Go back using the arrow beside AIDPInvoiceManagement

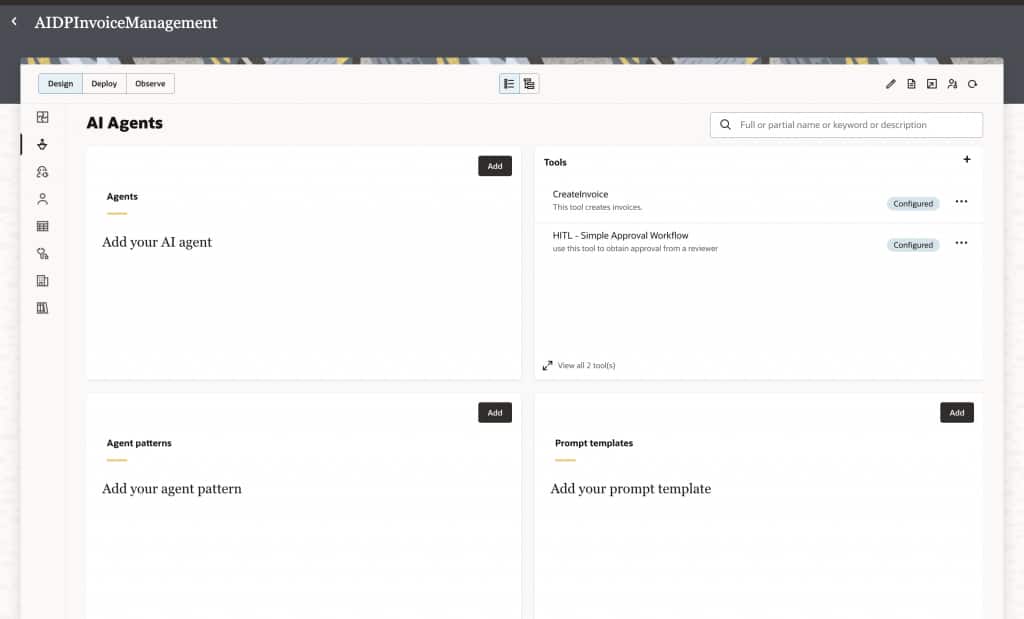pyautogui.click(x=14, y=22)
